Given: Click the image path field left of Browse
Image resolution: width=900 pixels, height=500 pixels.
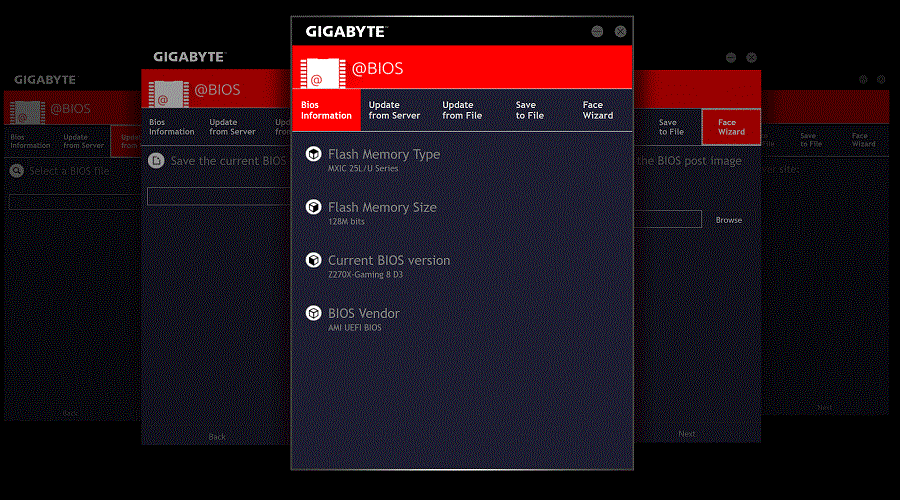Looking at the screenshot, I should tap(668, 219).
